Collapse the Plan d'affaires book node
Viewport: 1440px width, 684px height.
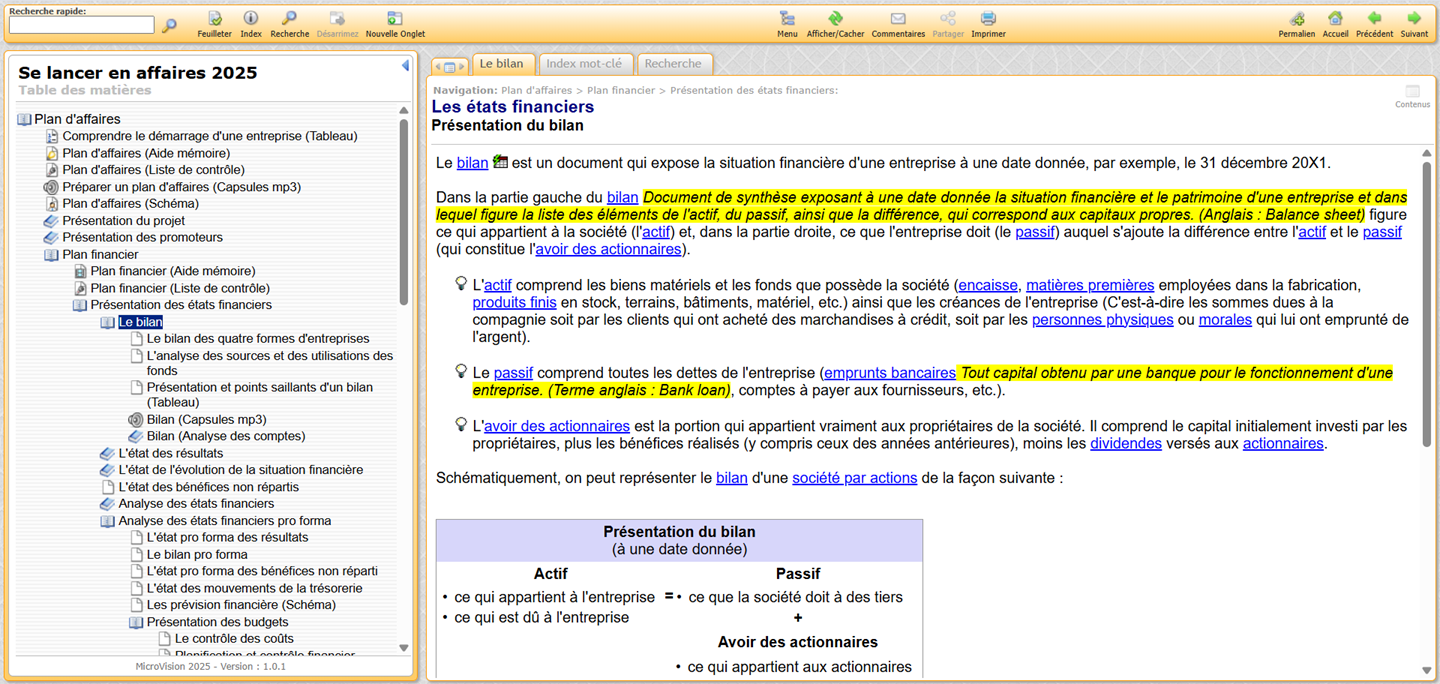(x=25, y=119)
